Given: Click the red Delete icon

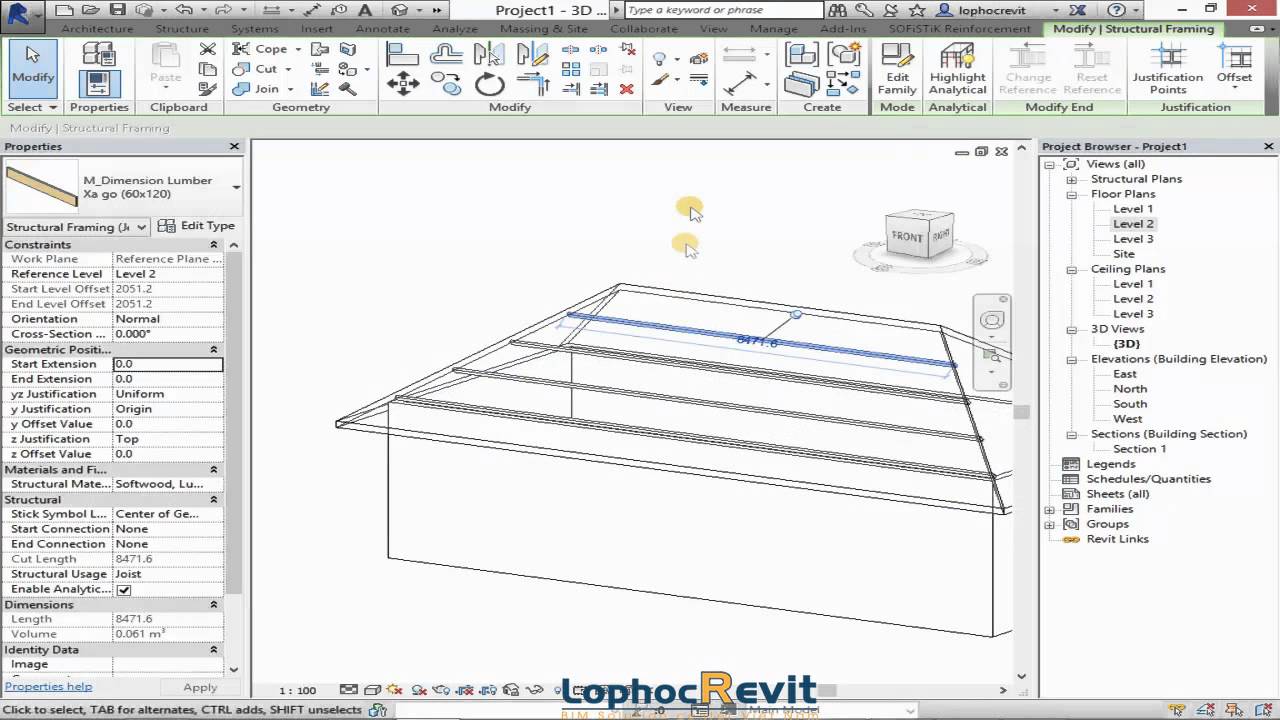Looking at the screenshot, I should click(627, 89).
